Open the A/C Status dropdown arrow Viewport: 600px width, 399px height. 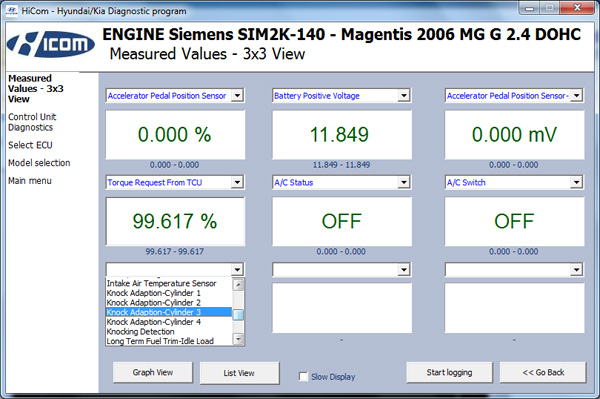404,182
